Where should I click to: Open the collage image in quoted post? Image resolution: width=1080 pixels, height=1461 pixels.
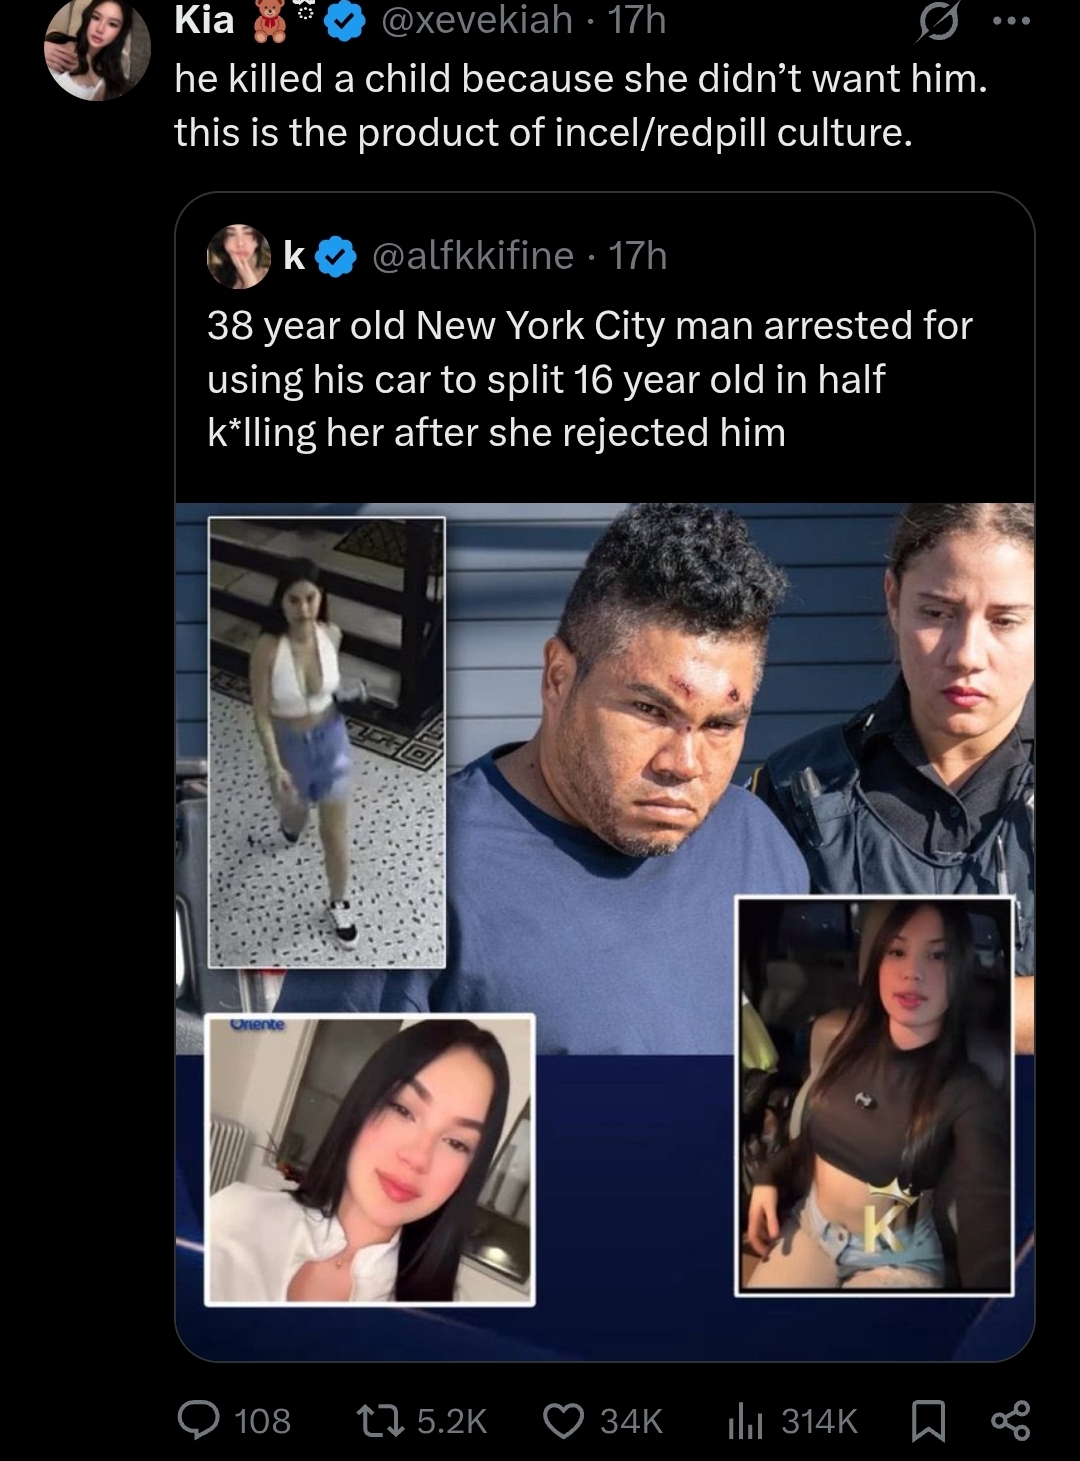click(605, 932)
